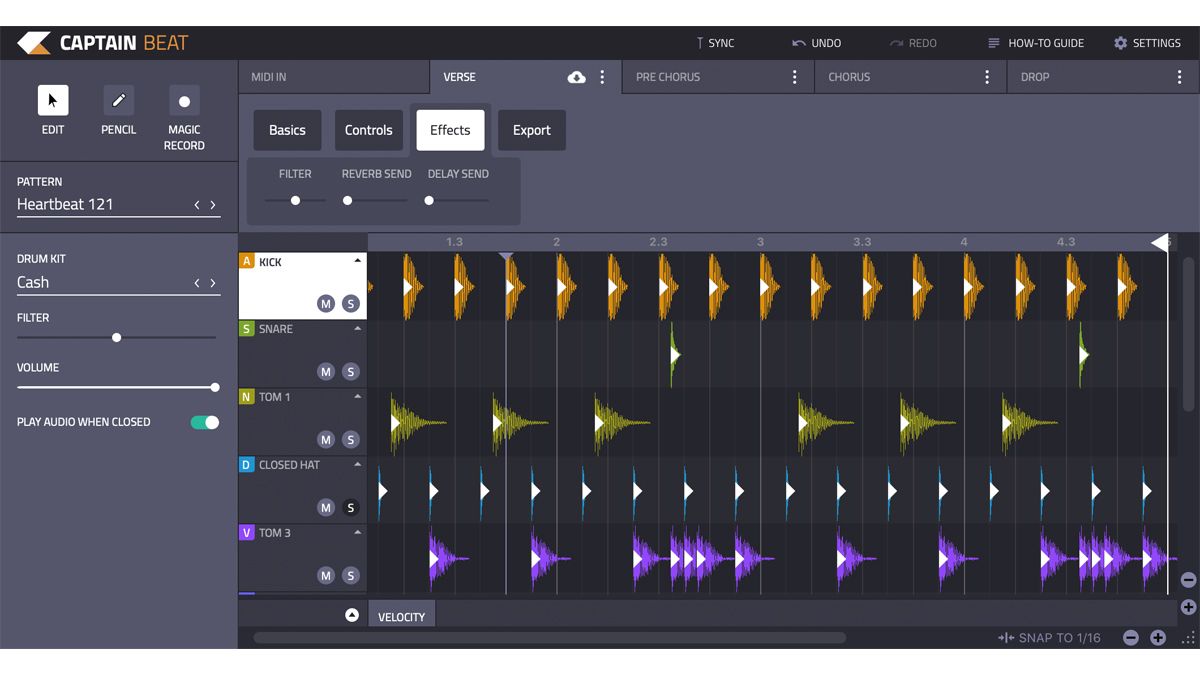This screenshot has height=675, width=1200.
Task: Expand Kick track instrument dropdown arrow
Action: (x=357, y=261)
